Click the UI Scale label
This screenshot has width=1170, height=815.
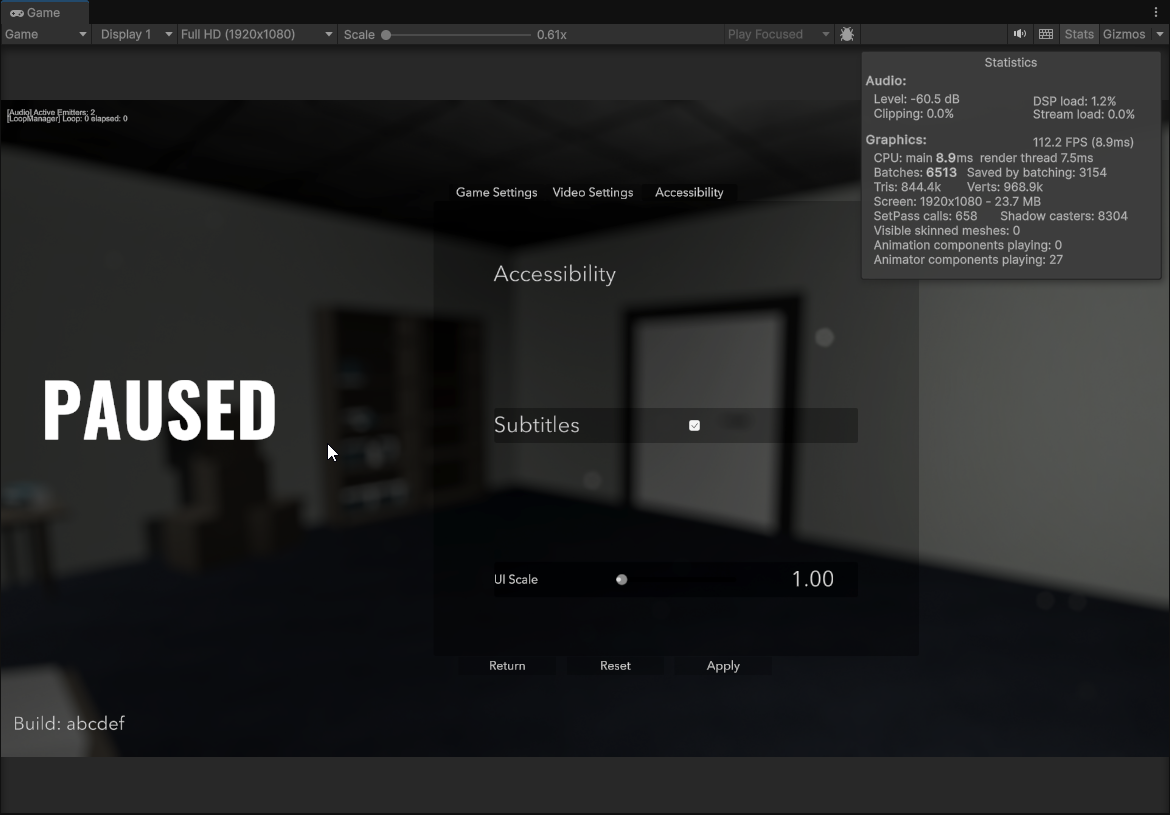click(x=516, y=579)
